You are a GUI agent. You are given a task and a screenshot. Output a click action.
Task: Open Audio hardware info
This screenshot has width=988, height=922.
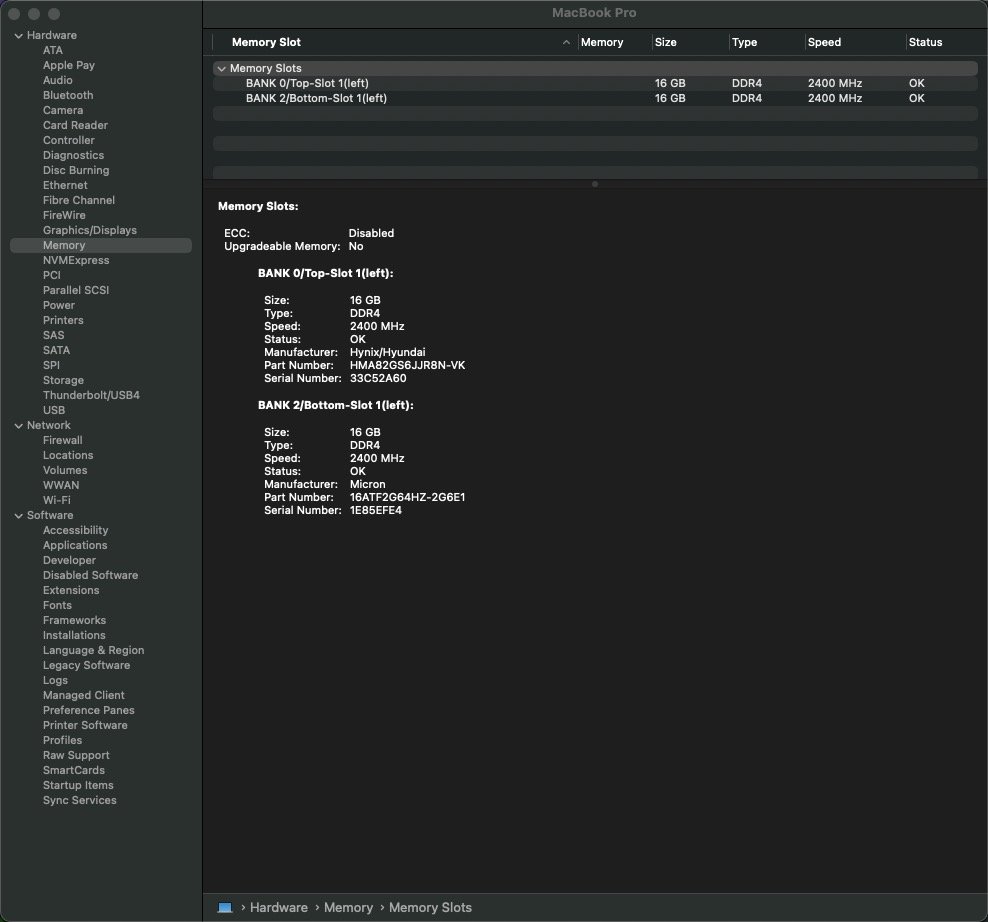point(57,81)
